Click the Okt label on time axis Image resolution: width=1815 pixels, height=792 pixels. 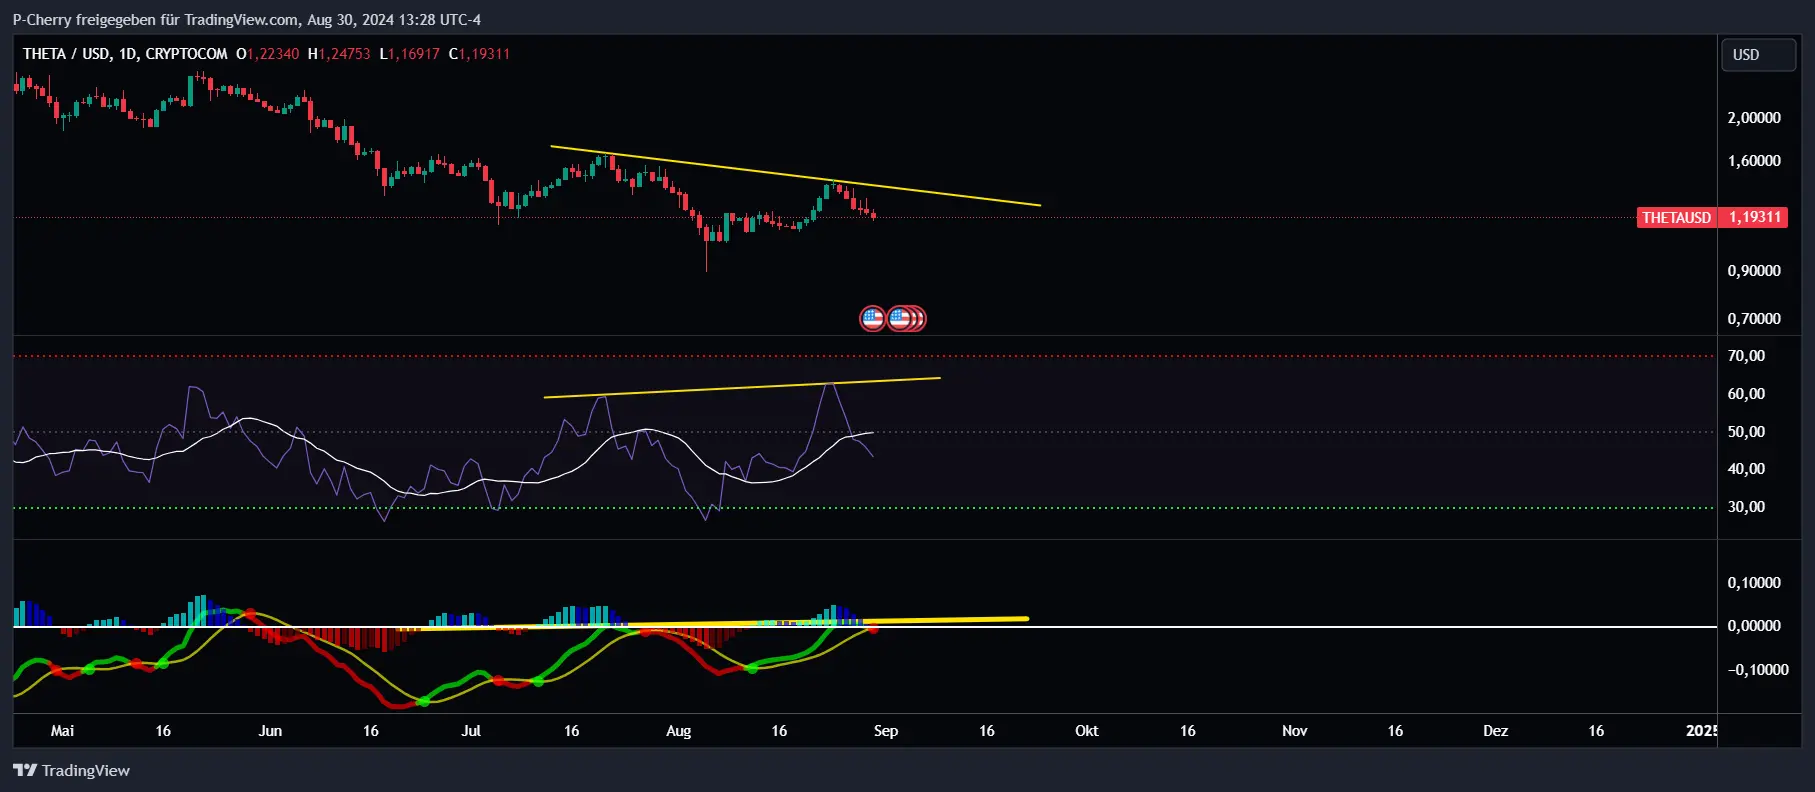(1086, 731)
